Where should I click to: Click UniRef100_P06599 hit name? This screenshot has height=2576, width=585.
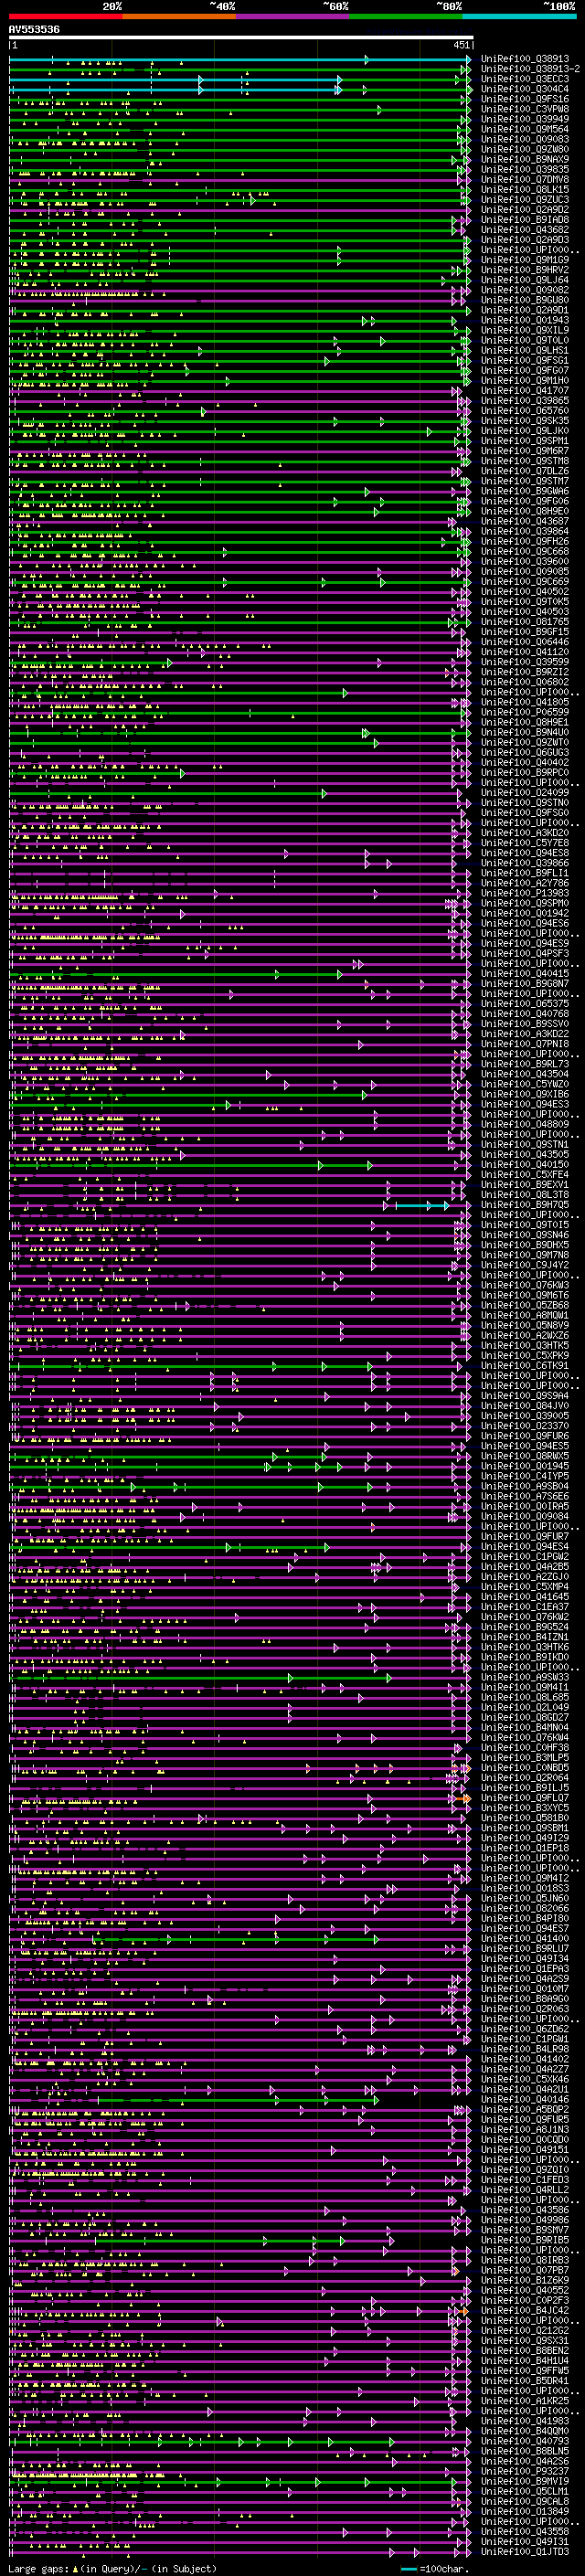525,713
